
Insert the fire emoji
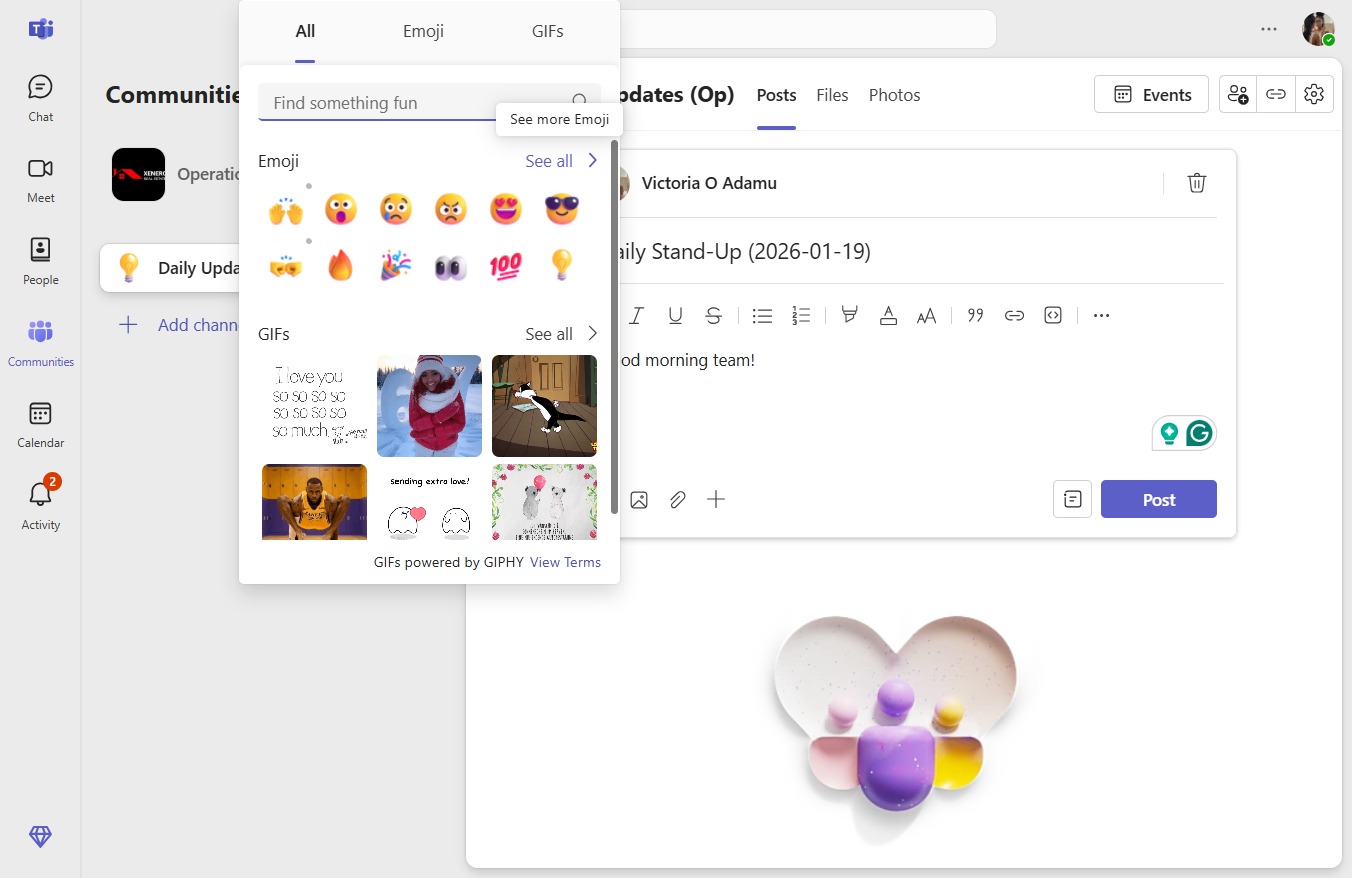pos(341,267)
